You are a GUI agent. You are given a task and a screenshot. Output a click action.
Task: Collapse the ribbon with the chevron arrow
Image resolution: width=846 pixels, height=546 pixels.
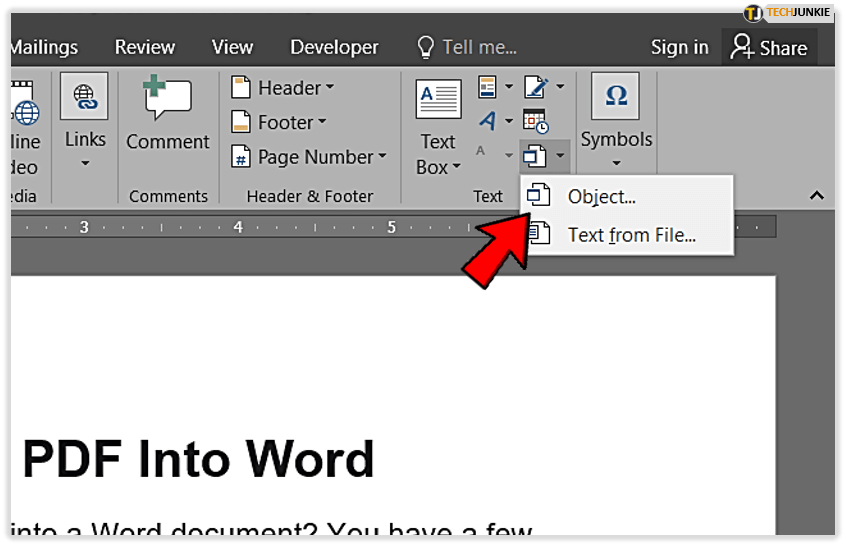tap(817, 196)
